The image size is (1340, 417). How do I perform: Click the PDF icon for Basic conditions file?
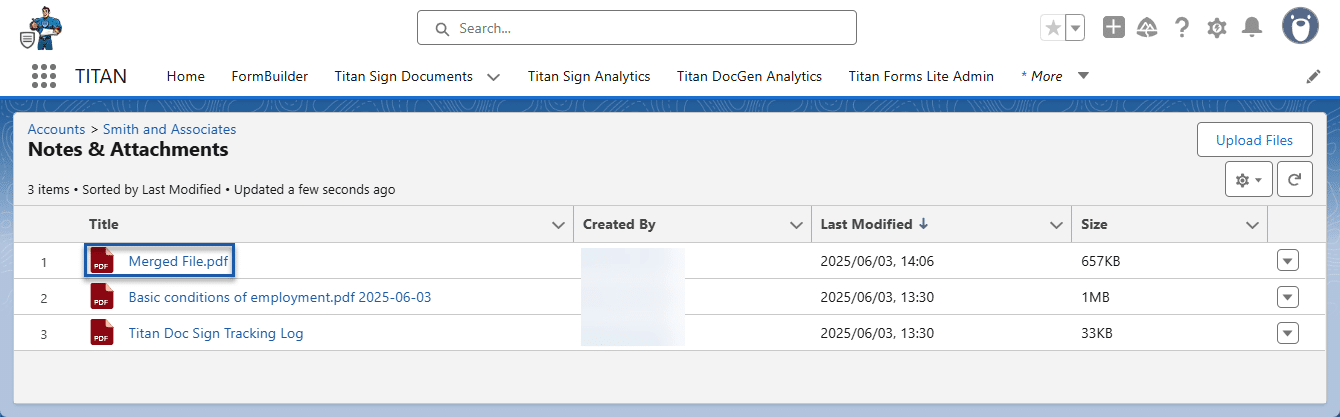tap(101, 297)
